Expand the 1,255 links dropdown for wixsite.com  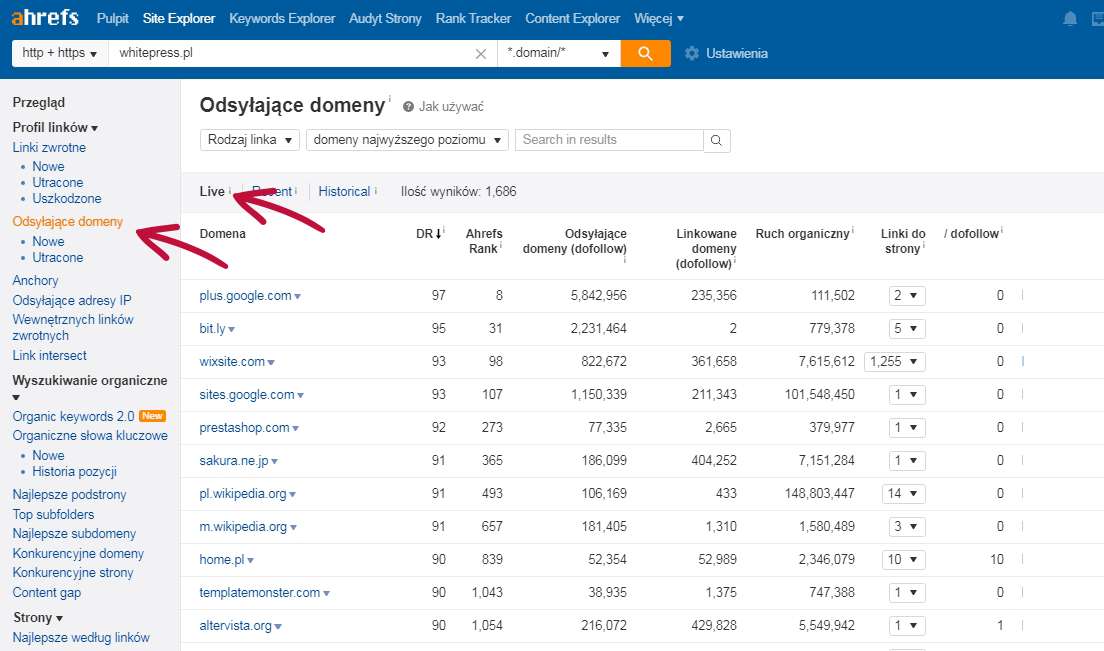[x=895, y=362]
